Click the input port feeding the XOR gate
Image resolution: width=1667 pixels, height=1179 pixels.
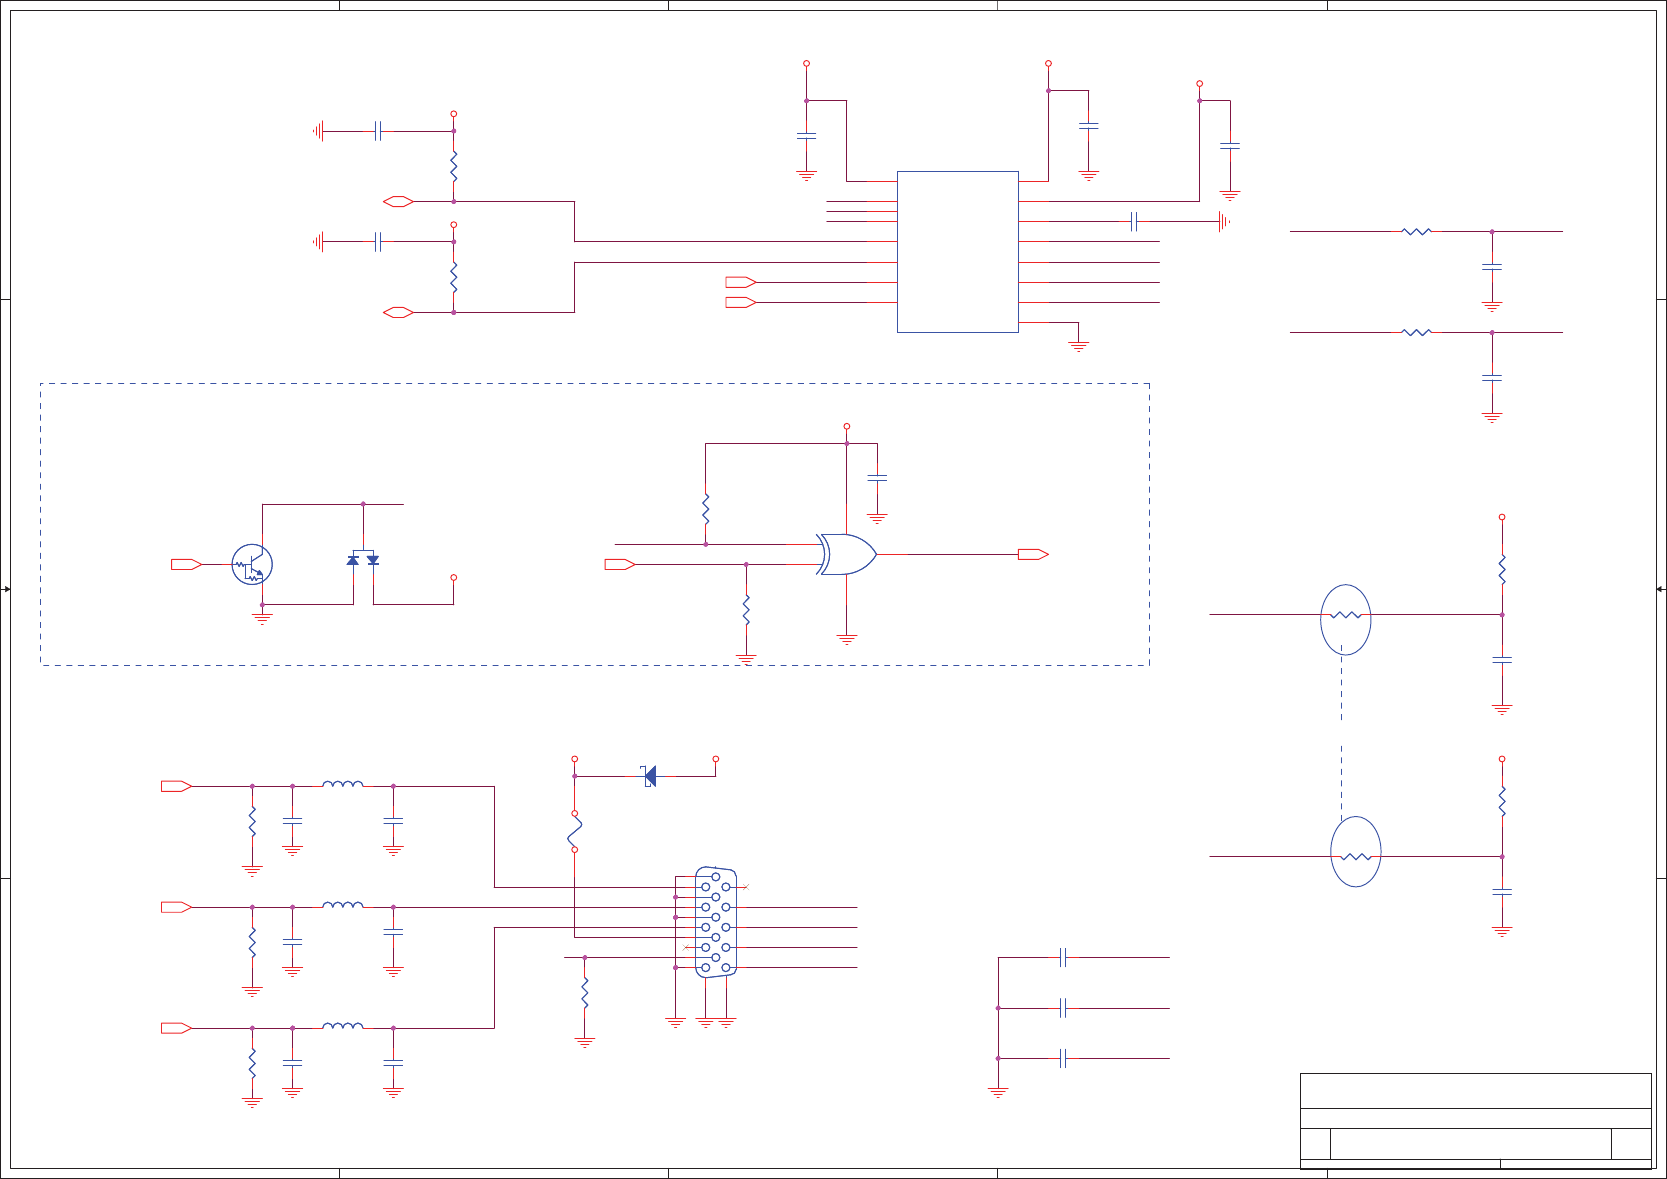620,565
